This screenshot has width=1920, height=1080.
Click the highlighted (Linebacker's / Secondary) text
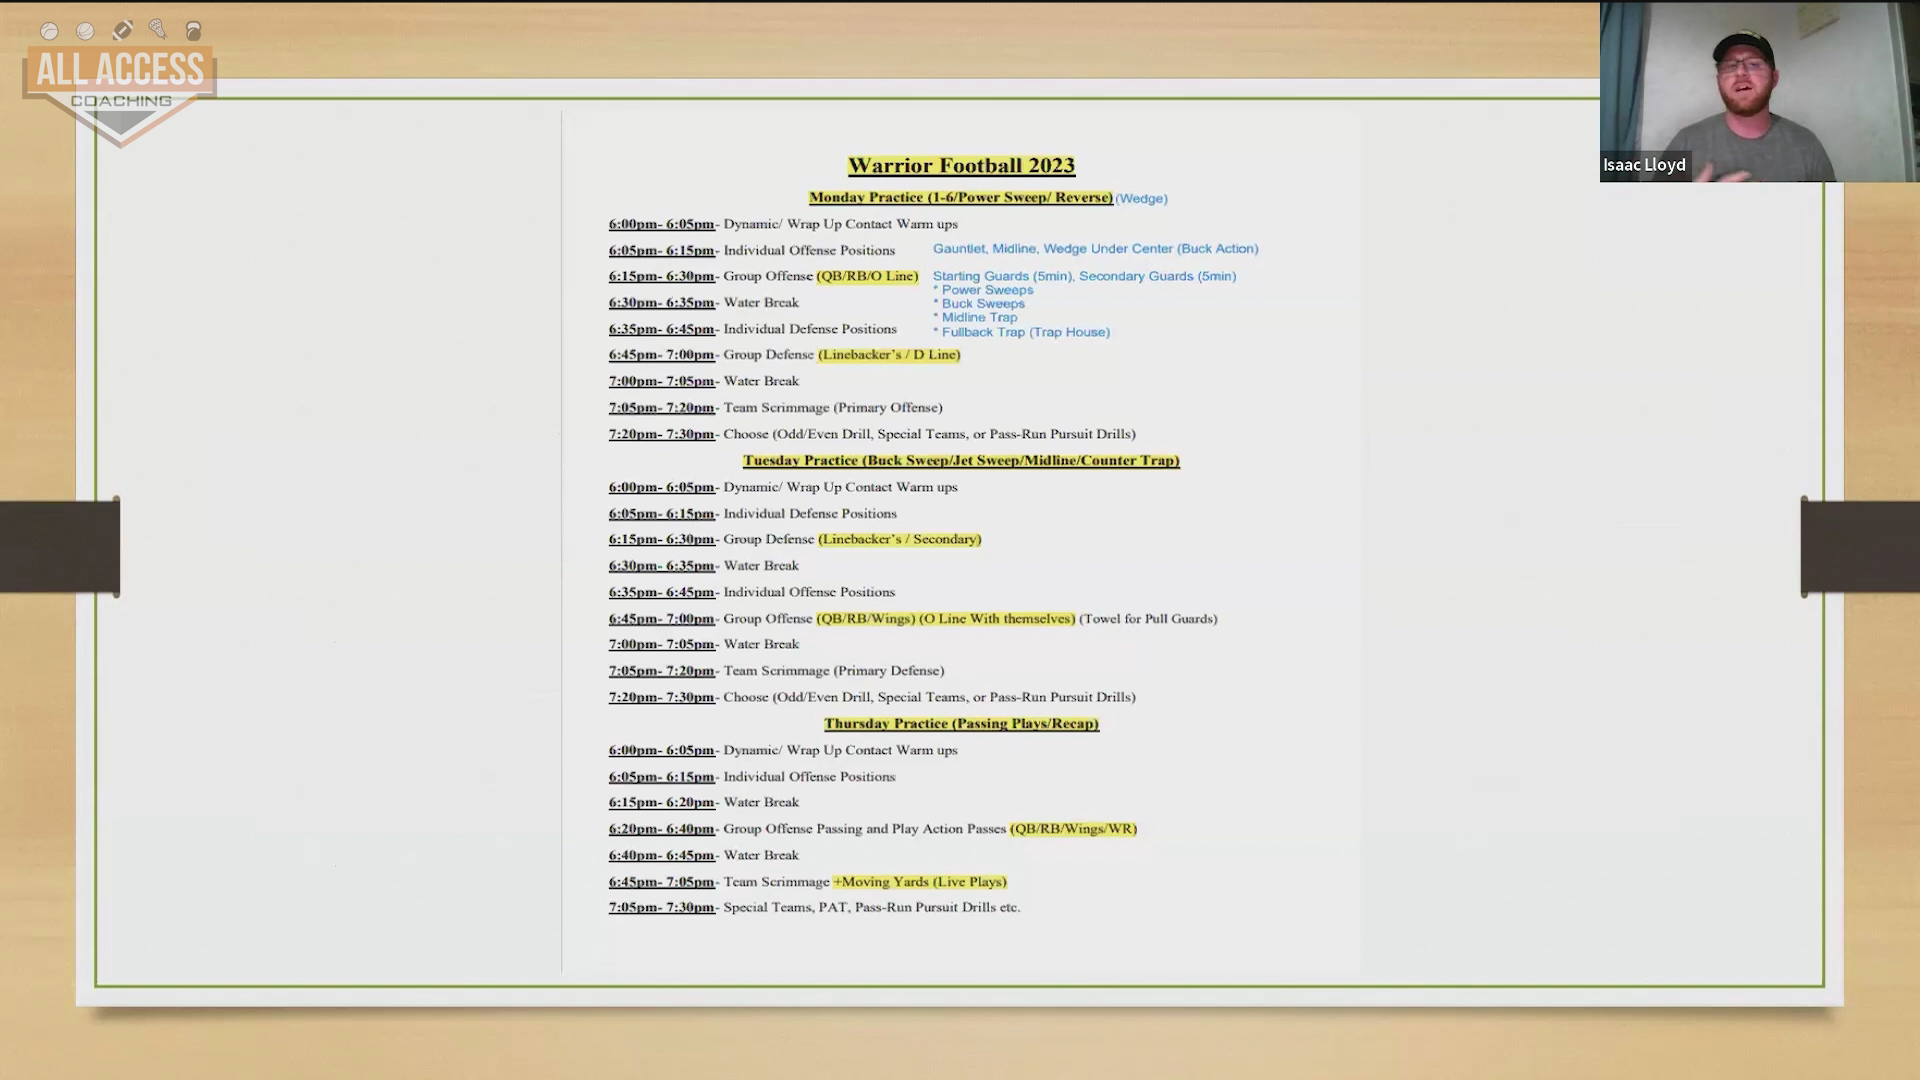click(x=899, y=540)
